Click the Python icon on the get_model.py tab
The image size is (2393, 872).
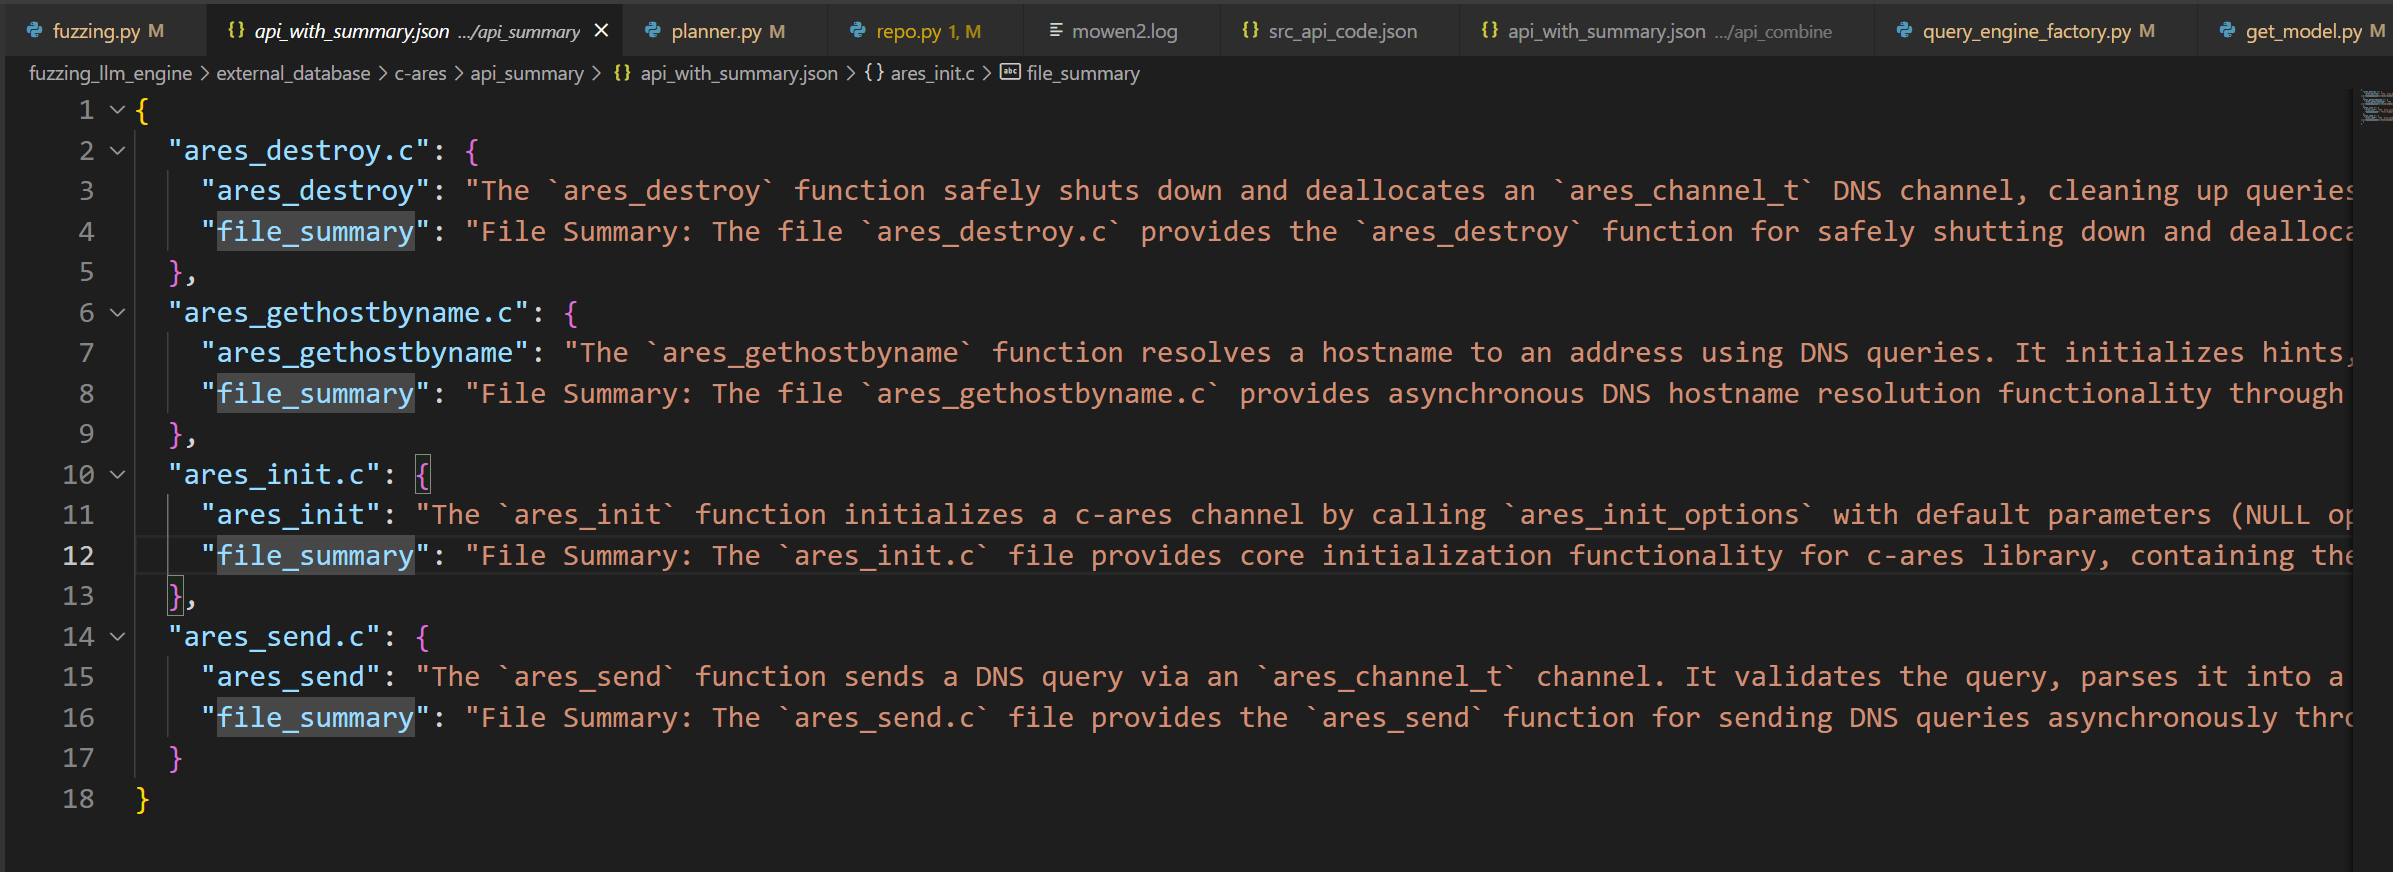(x=2227, y=31)
